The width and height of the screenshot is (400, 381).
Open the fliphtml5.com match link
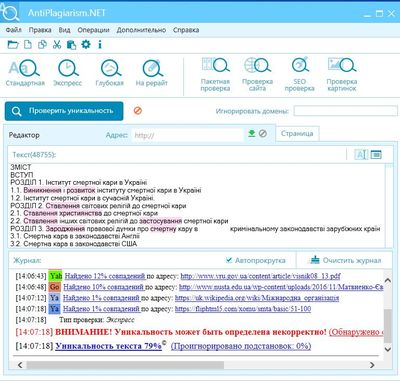pos(243,309)
